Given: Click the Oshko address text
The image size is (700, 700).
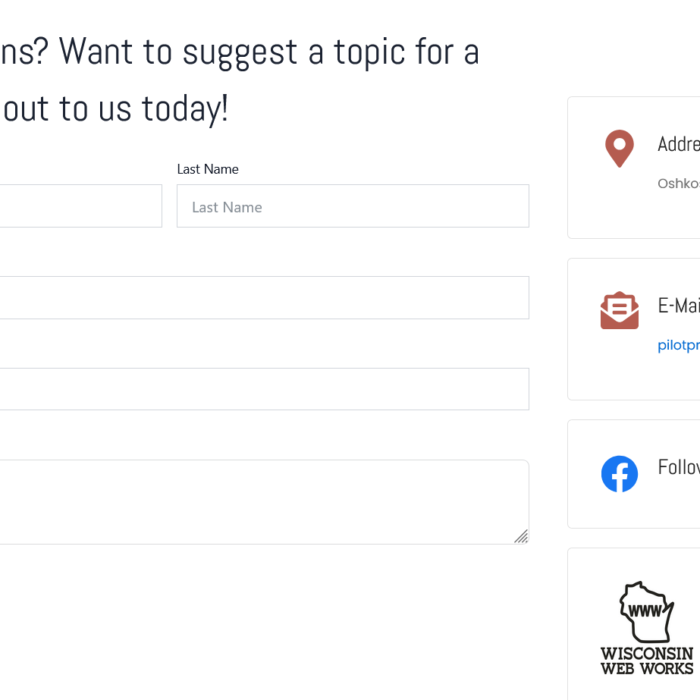Looking at the screenshot, I should (679, 183).
